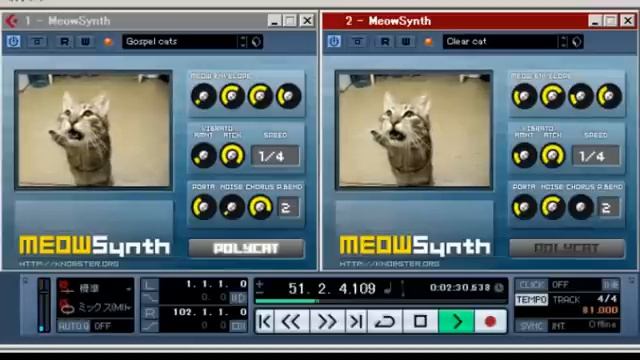This screenshot has width=640, height=360.
Task: Click second Meow Envelope knob in MeowSynth 2
Action: [552, 96]
